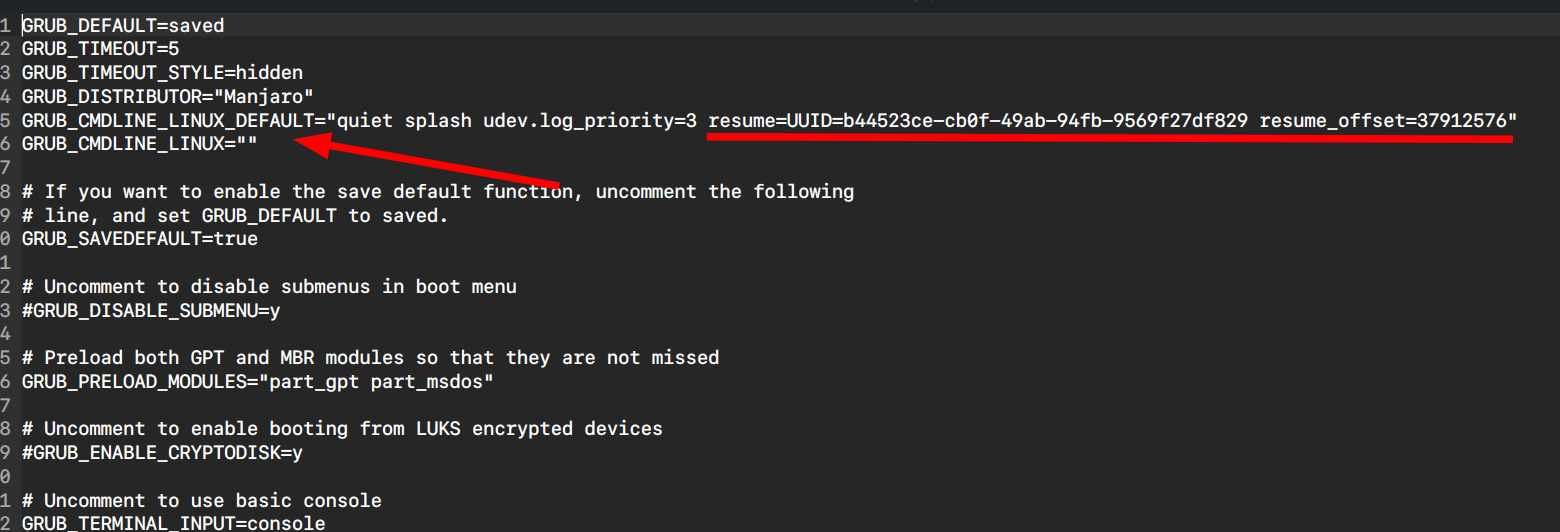
Task: Click line number 5 in the gutter
Action: tap(6, 120)
